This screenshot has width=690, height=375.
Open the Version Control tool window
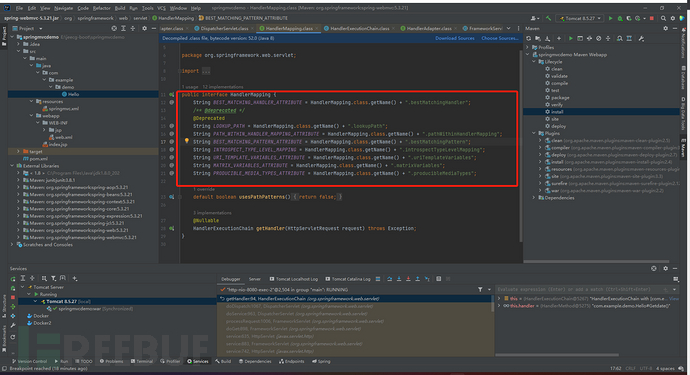point(29,361)
